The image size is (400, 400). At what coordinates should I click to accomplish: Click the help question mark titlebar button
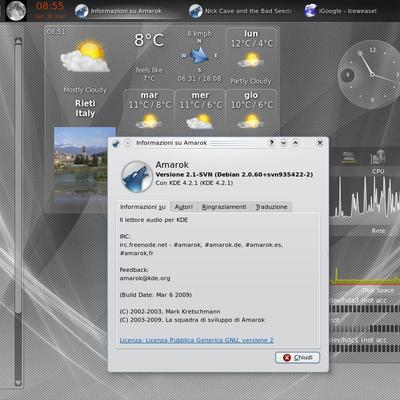pos(272,143)
